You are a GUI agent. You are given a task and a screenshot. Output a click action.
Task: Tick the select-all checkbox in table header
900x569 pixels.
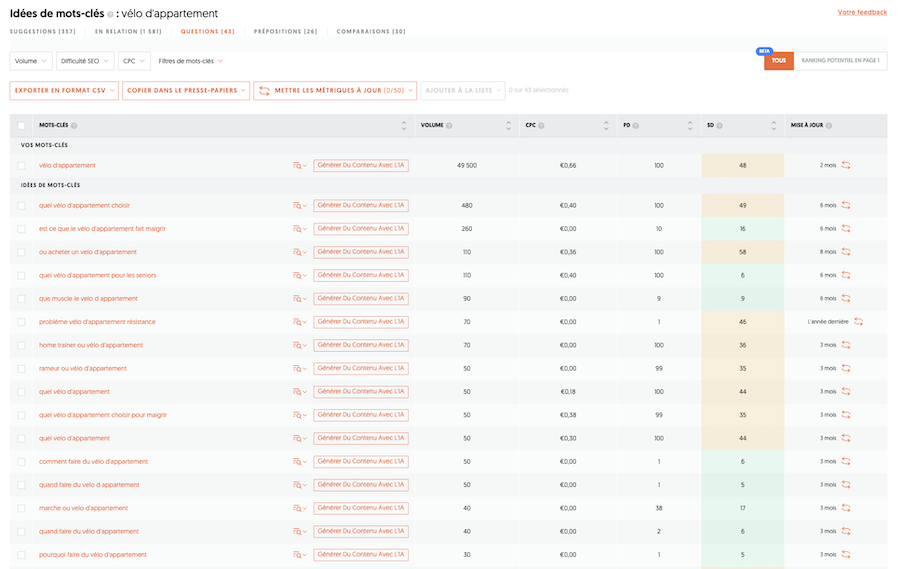pos(21,126)
